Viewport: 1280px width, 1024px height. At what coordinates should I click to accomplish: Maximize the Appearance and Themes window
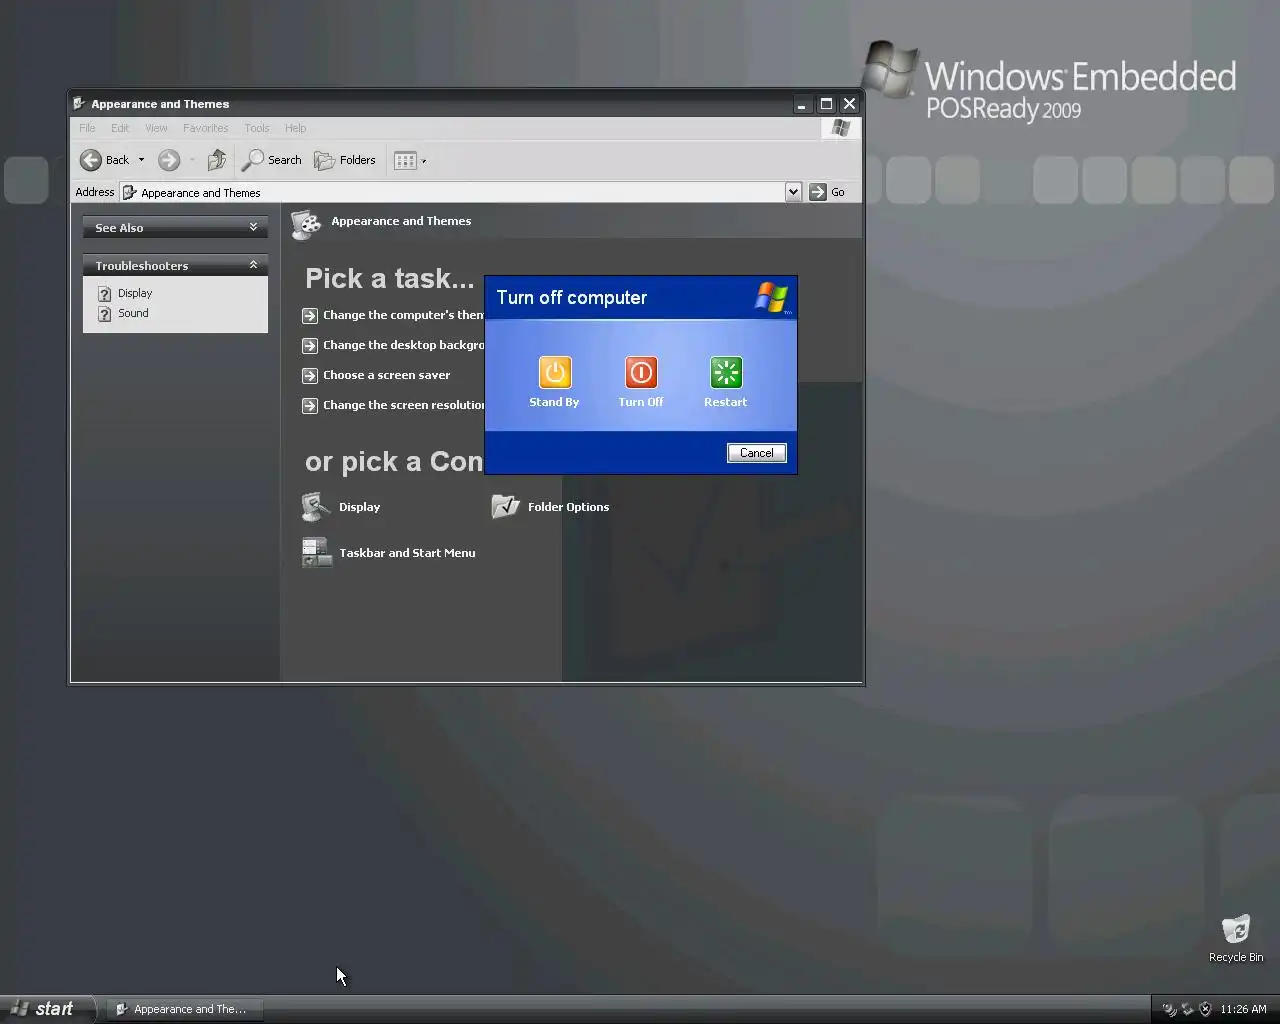tap(826, 104)
